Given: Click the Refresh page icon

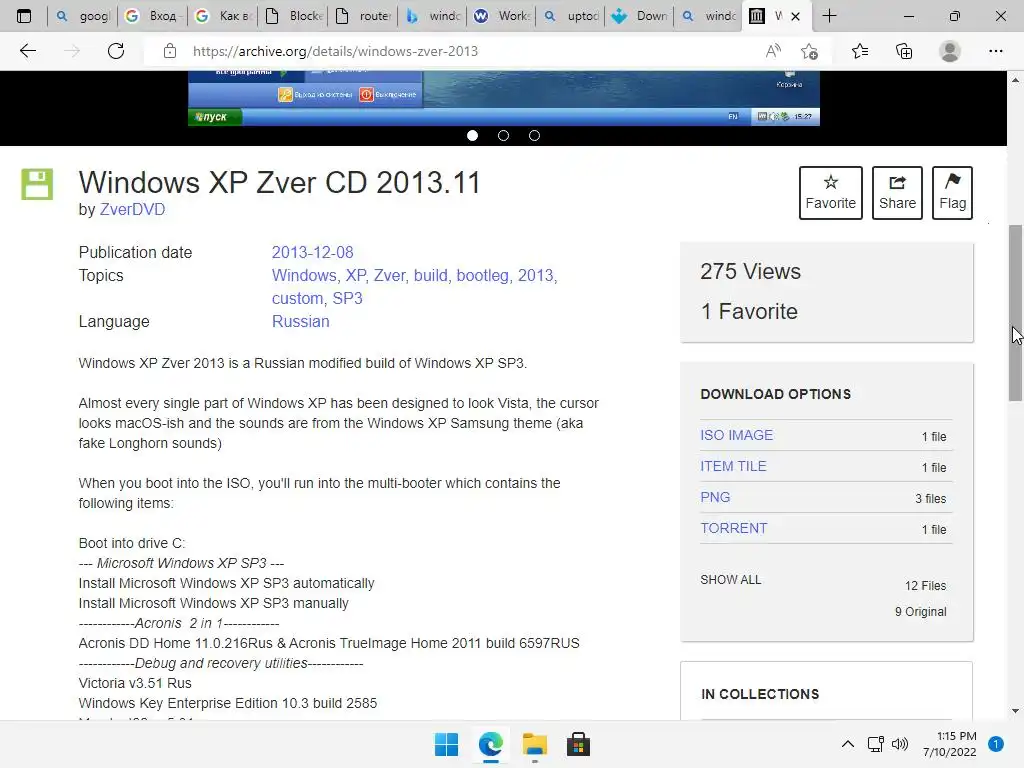Looking at the screenshot, I should pyautogui.click(x=116, y=51).
